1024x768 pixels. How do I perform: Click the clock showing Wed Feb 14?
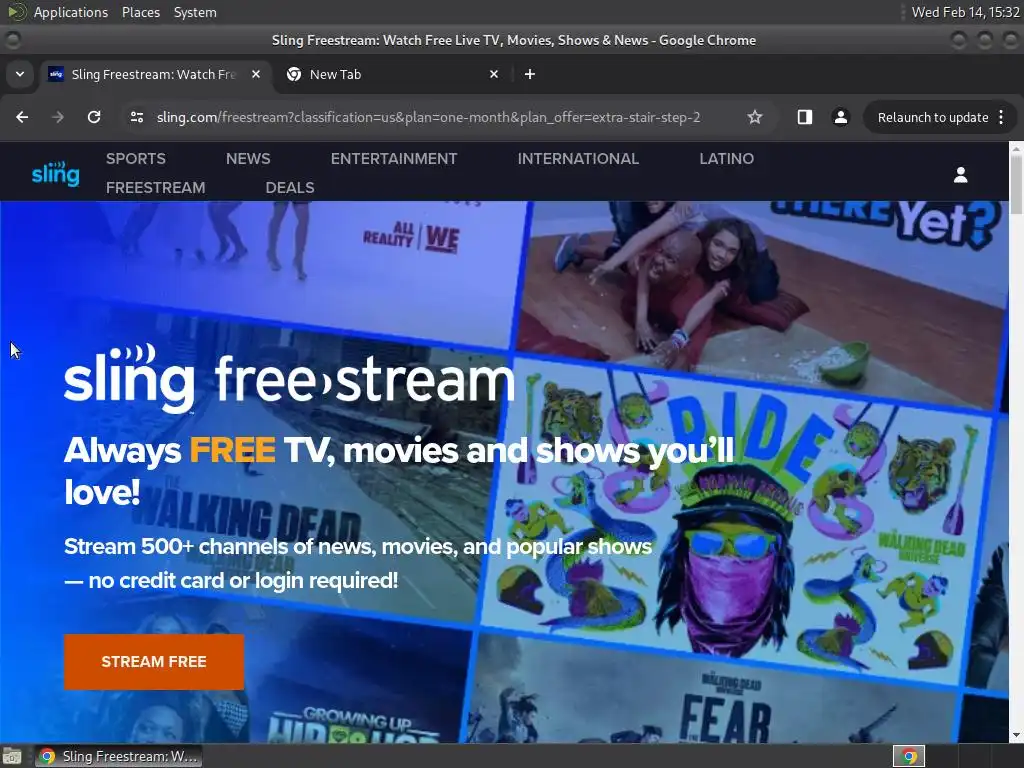(965, 12)
